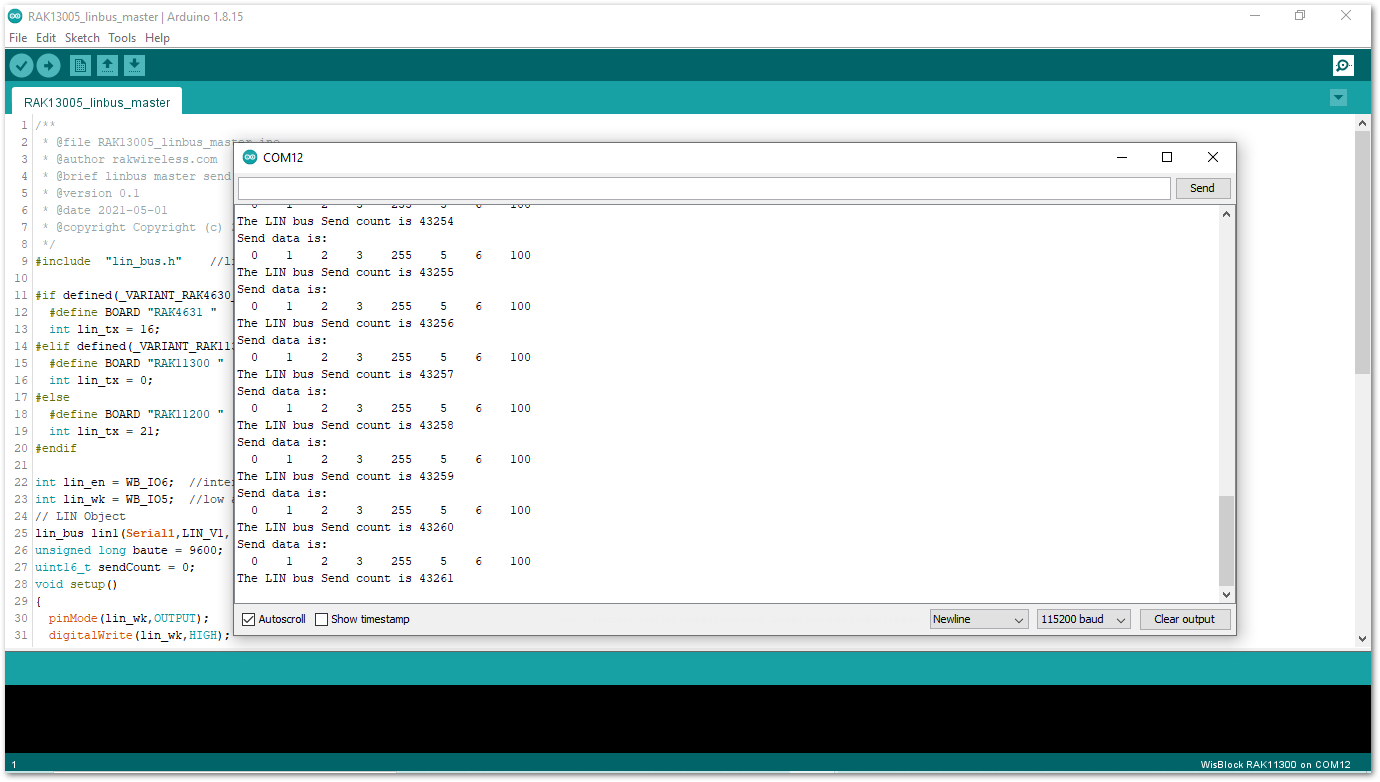Screen dimensions: 1380x782
Task: Click '#include "lin_bus.h"' code line
Action: click(x=108, y=261)
